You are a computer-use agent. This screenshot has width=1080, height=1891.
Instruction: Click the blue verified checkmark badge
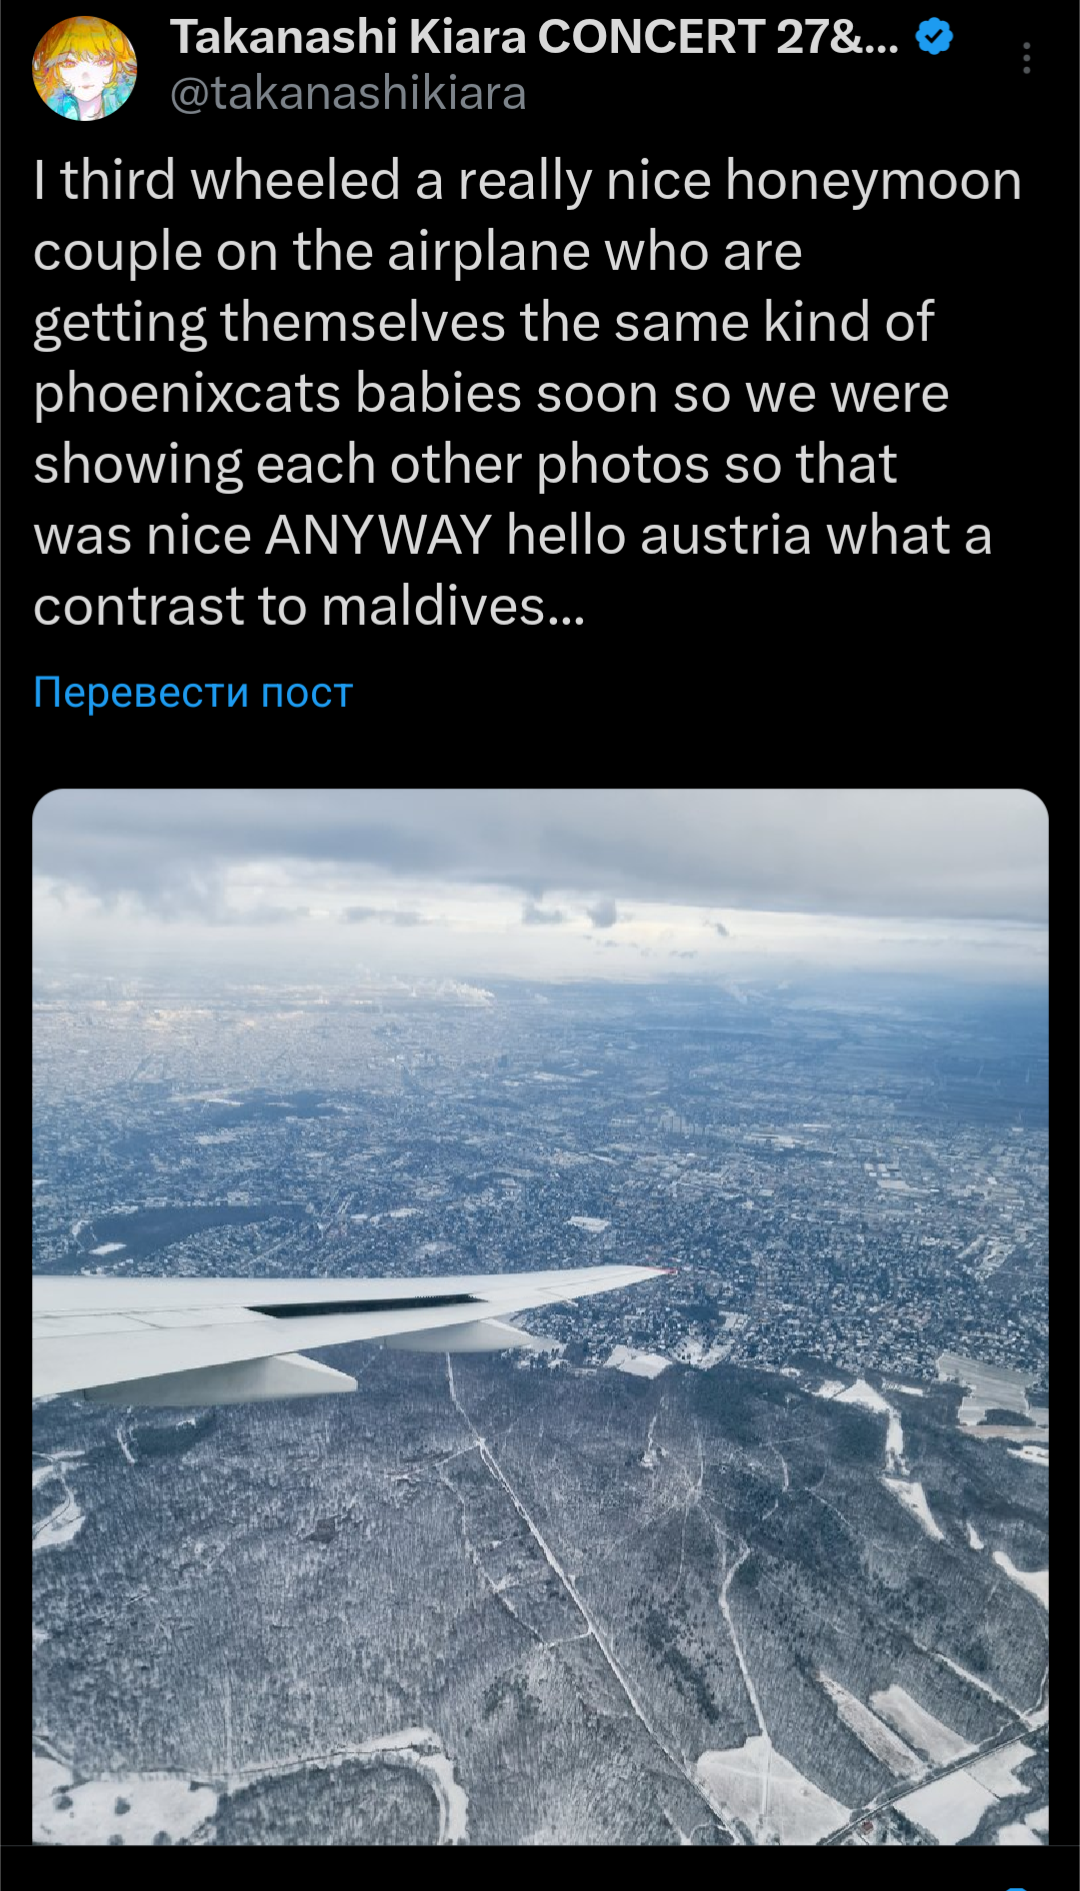[934, 37]
